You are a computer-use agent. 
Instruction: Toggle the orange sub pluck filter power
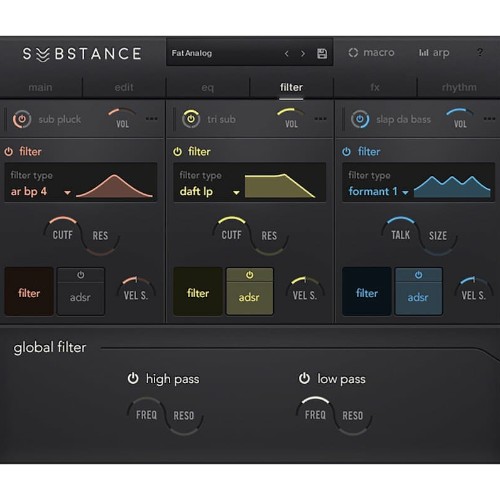click(x=9, y=152)
